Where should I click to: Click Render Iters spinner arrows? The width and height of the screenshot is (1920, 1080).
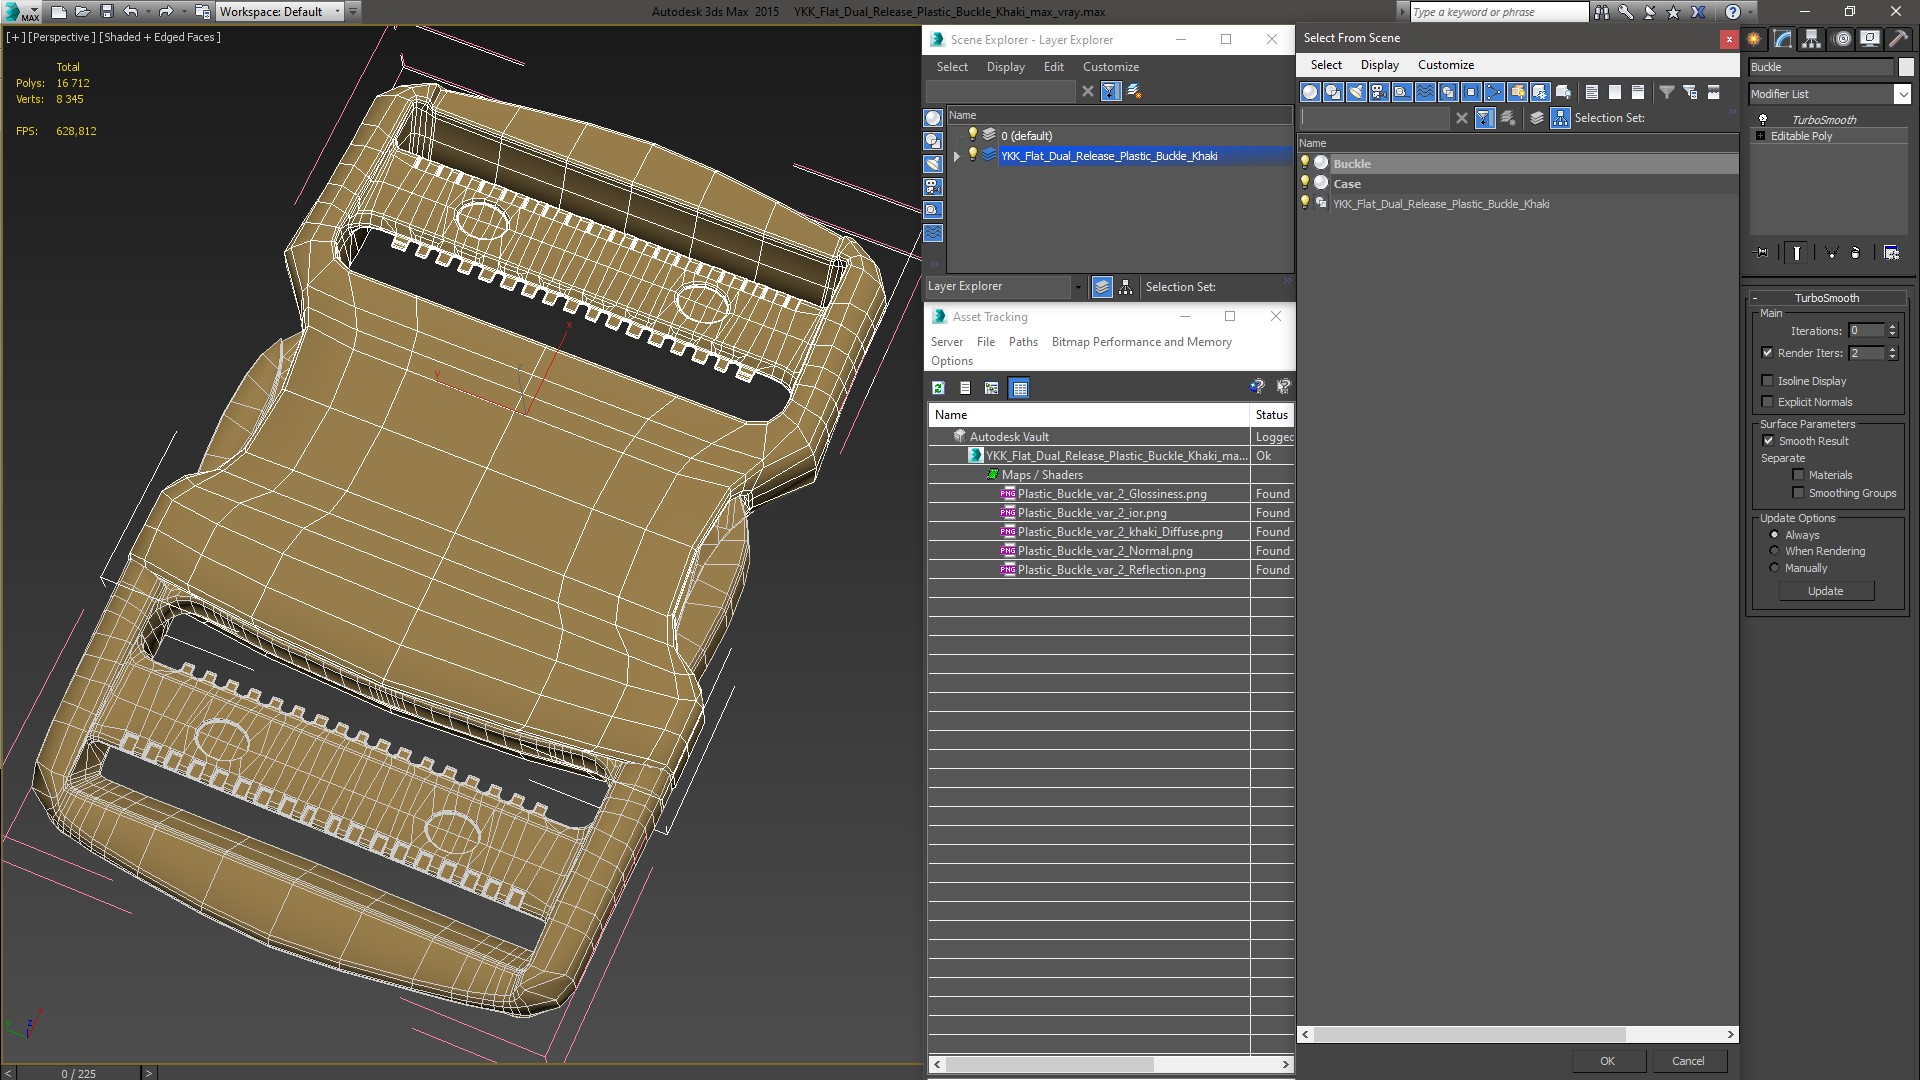(x=1892, y=353)
